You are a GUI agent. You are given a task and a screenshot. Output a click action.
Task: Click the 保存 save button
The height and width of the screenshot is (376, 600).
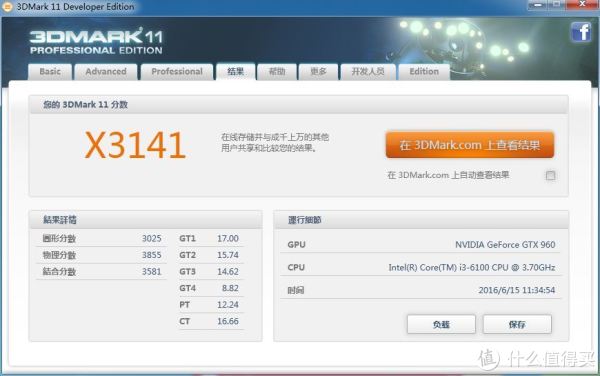point(517,324)
